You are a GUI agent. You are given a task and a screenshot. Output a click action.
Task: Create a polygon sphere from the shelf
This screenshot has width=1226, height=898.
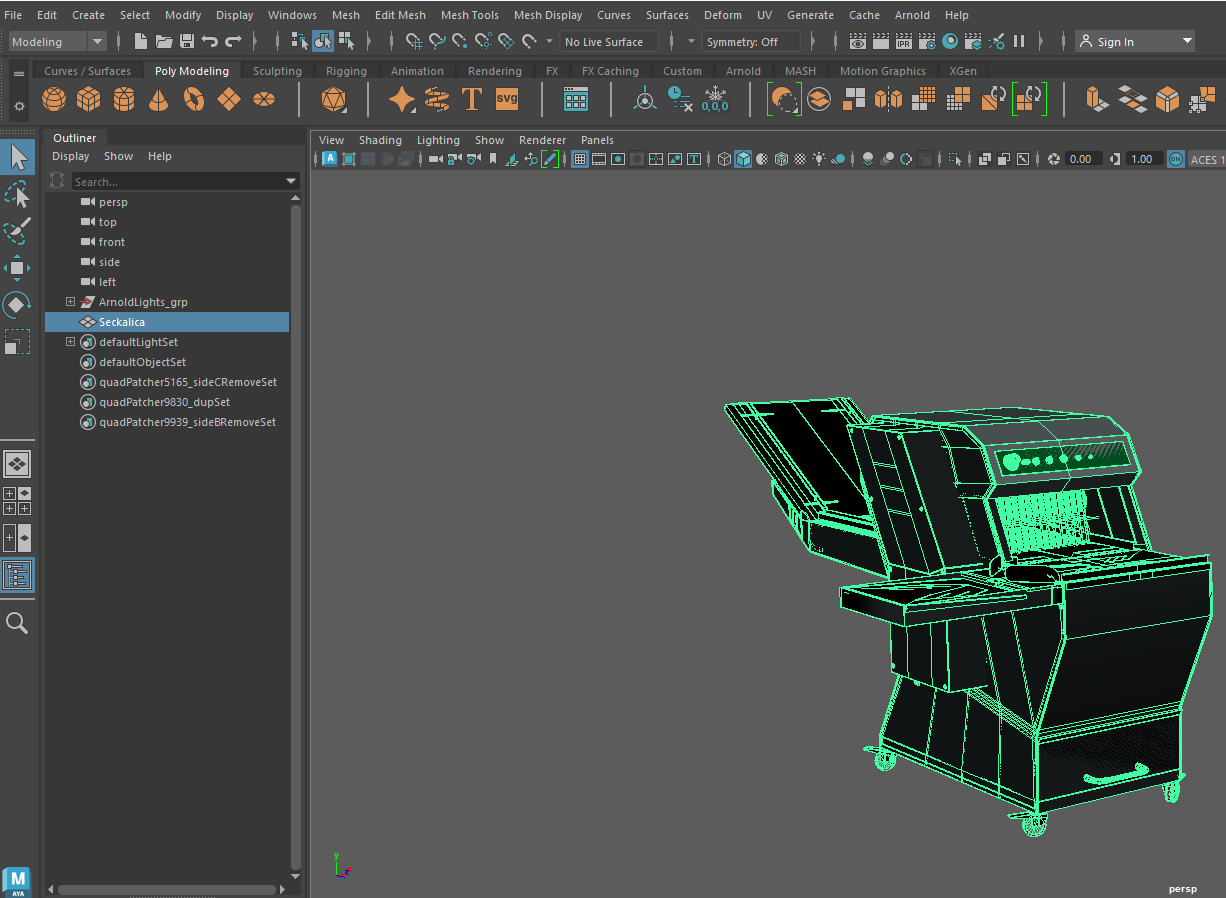point(54,100)
